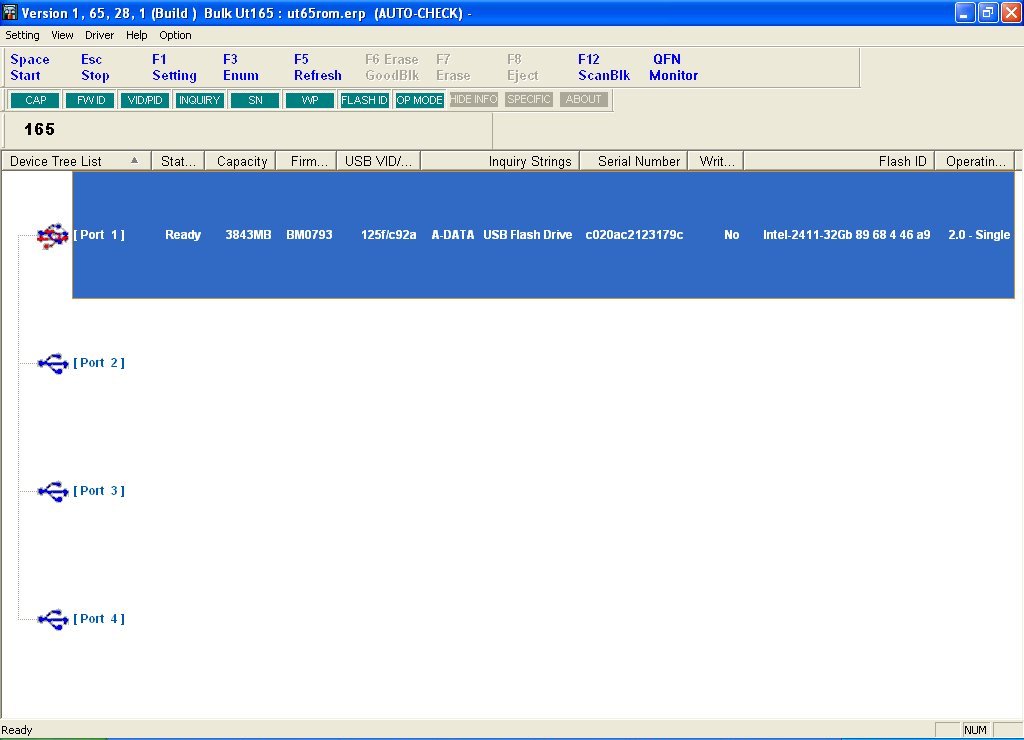The height and width of the screenshot is (740, 1024).
Task: Click F5 Refresh
Action: coord(317,67)
